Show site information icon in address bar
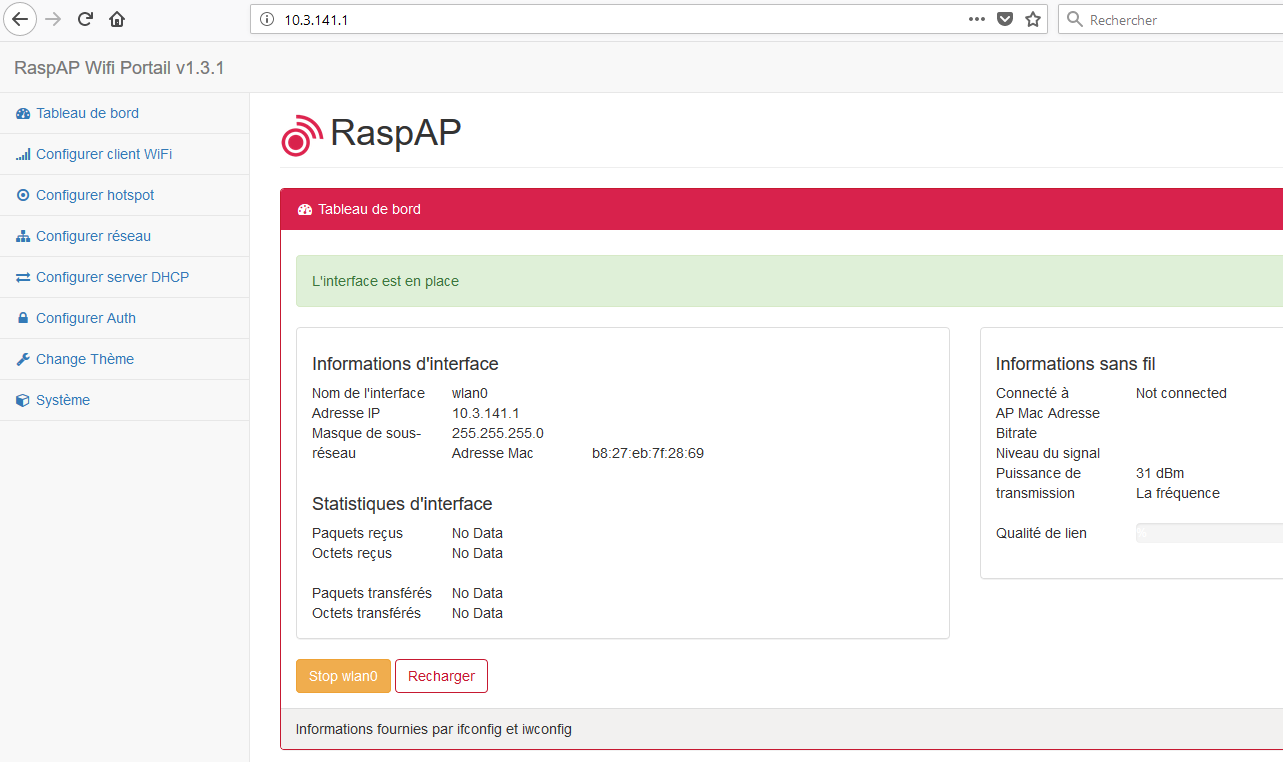Screen dimensions: 1283x762 click(266, 19)
